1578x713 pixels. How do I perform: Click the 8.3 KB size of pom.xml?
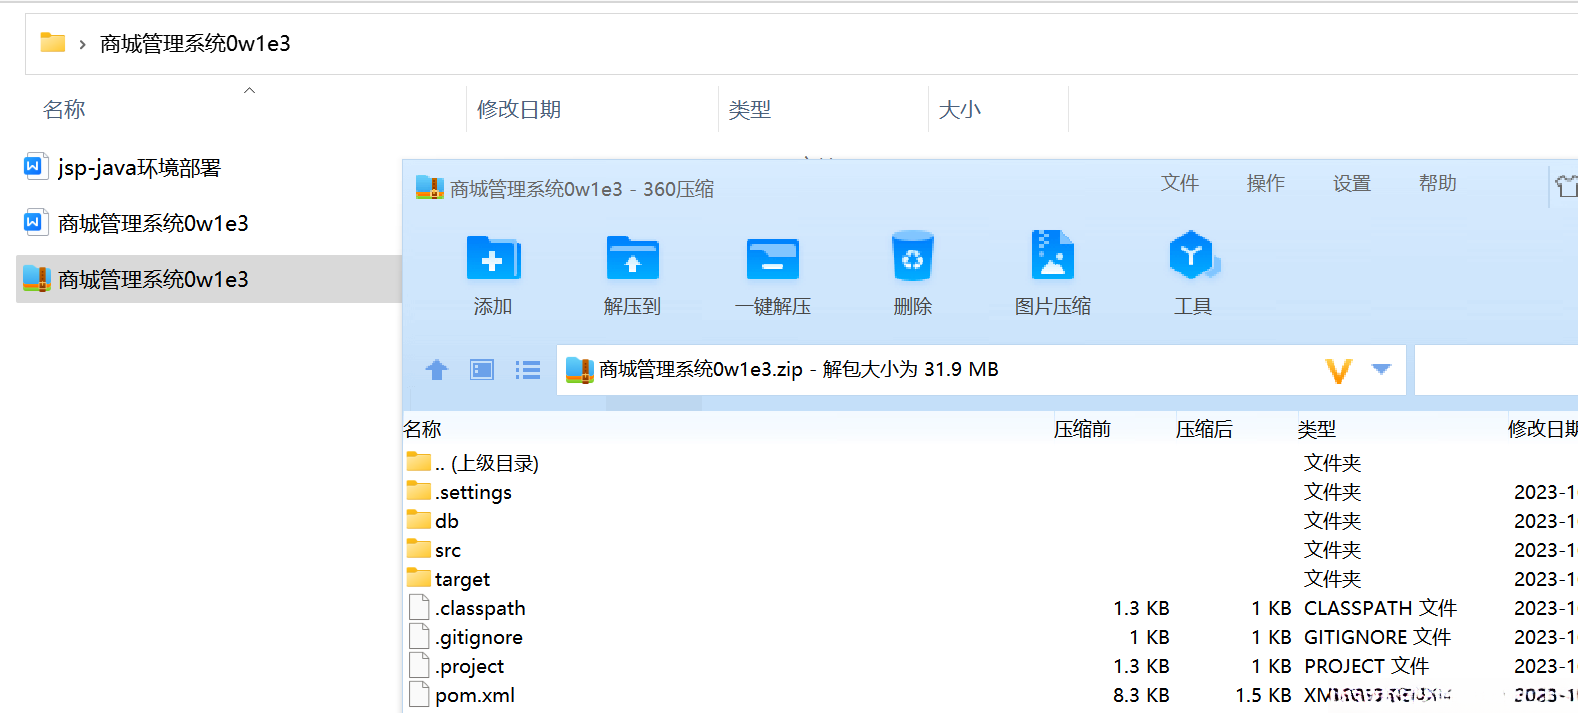pyautogui.click(x=1141, y=695)
